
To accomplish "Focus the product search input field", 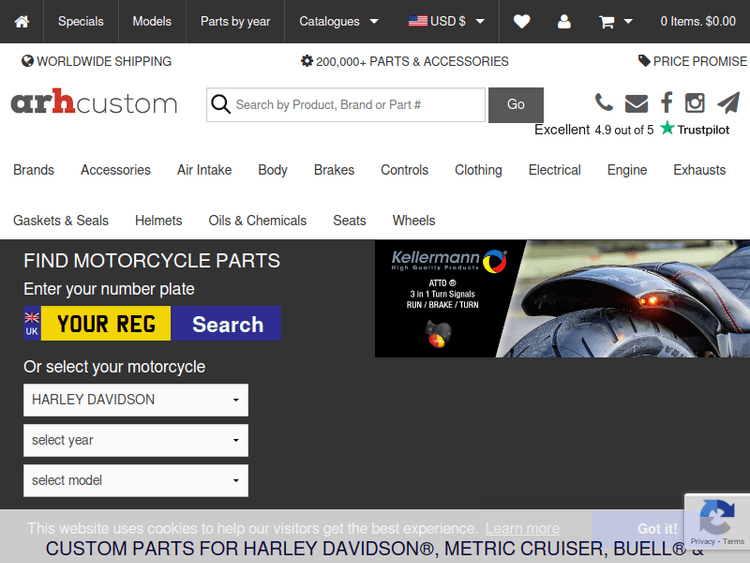I will click(346, 105).
